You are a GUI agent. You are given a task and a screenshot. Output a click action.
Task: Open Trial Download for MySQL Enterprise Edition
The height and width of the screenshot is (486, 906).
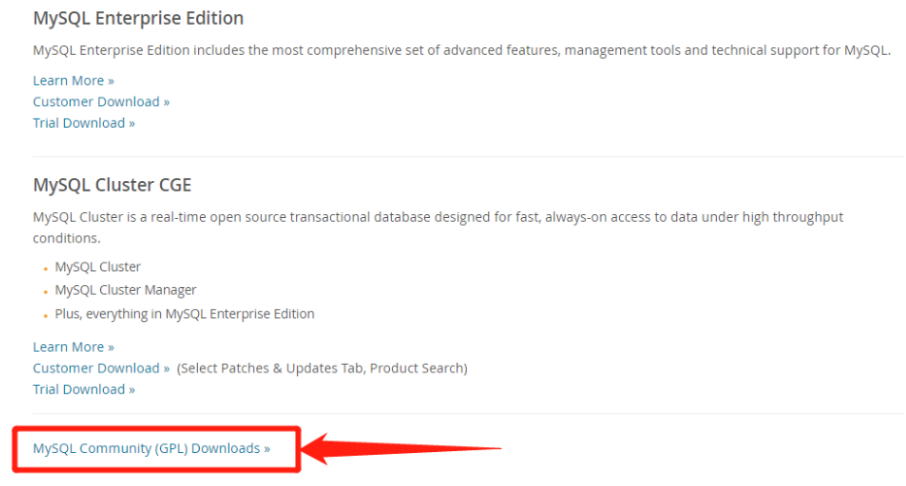(83, 123)
